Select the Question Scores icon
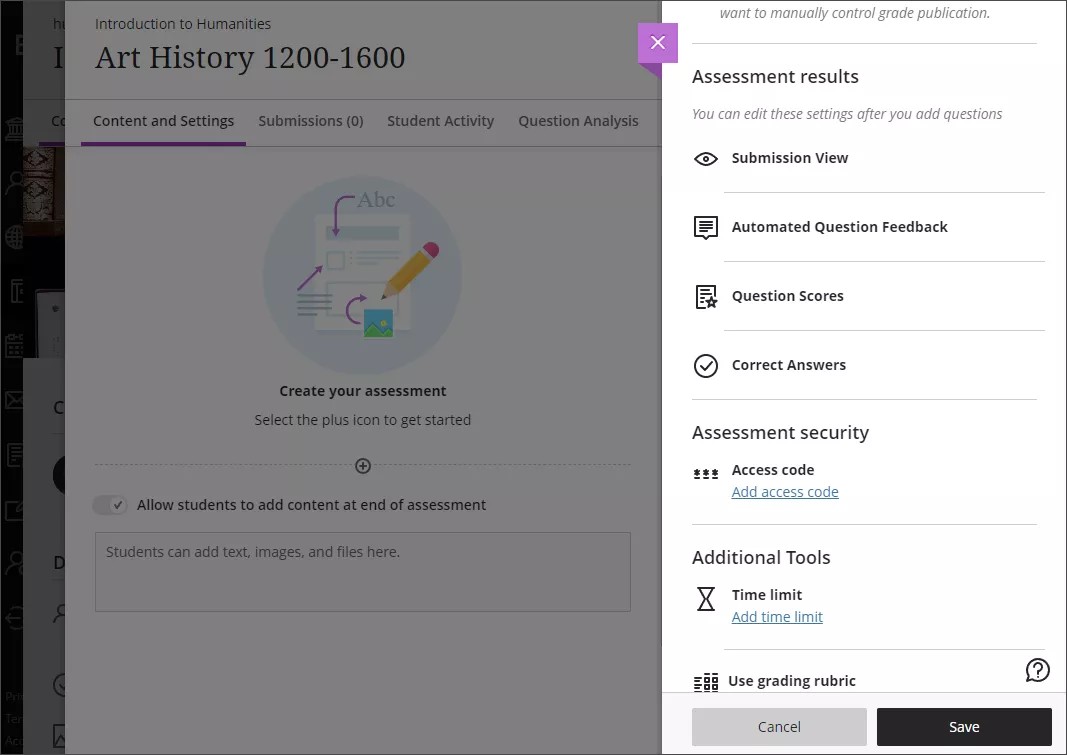Viewport: 1067px width, 755px height. point(706,296)
